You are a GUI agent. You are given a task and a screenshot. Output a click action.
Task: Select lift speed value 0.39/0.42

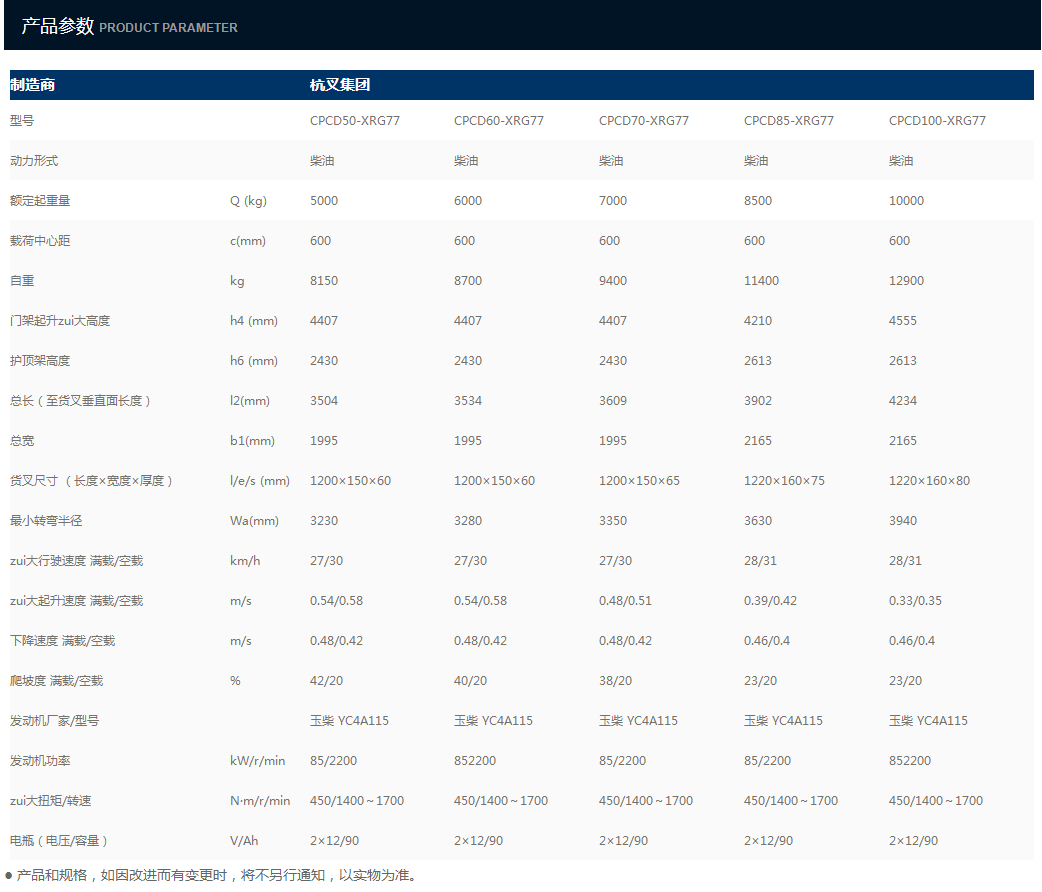(x=770, y=601)
